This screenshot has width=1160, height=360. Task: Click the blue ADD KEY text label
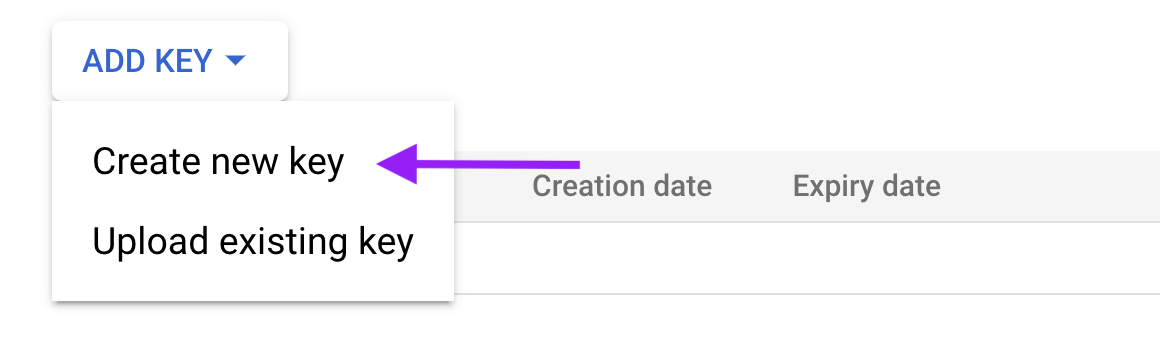(x=147, y=61)
